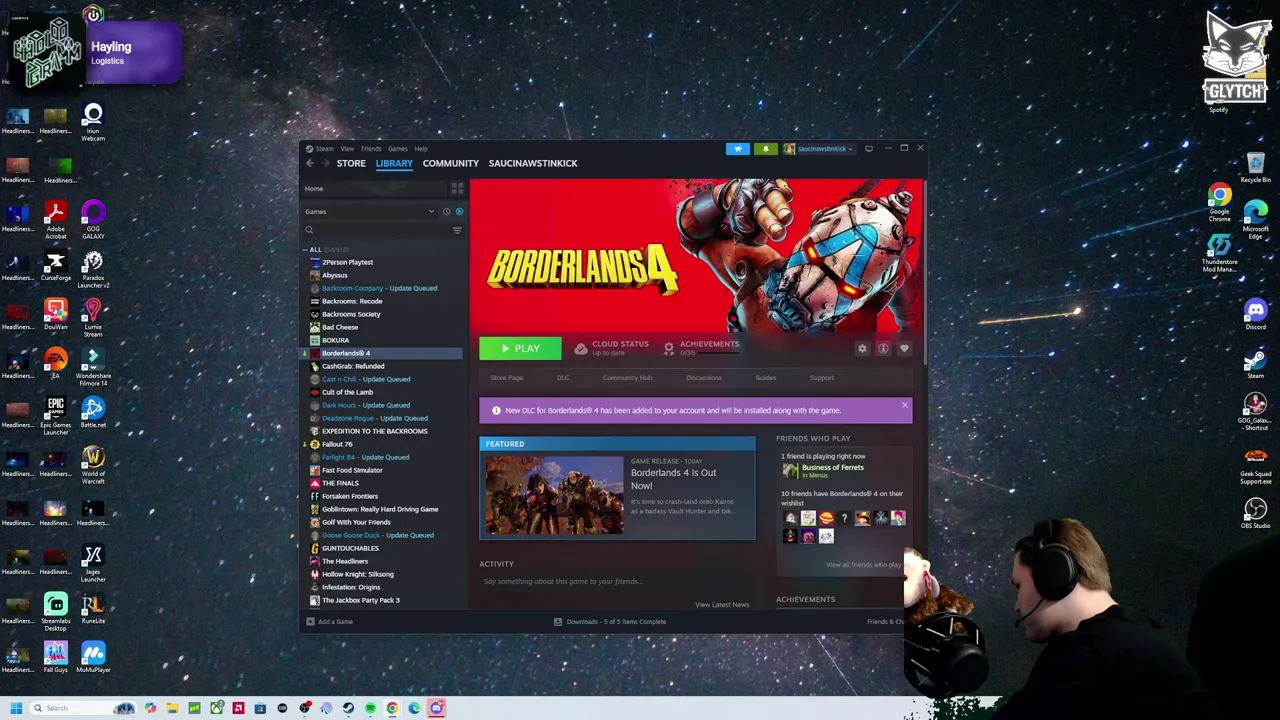The height and width of the screenshot is (720, 1280).
Task: Open the featured Borderlands 4 news thumbnail
Action: (554, 495)
